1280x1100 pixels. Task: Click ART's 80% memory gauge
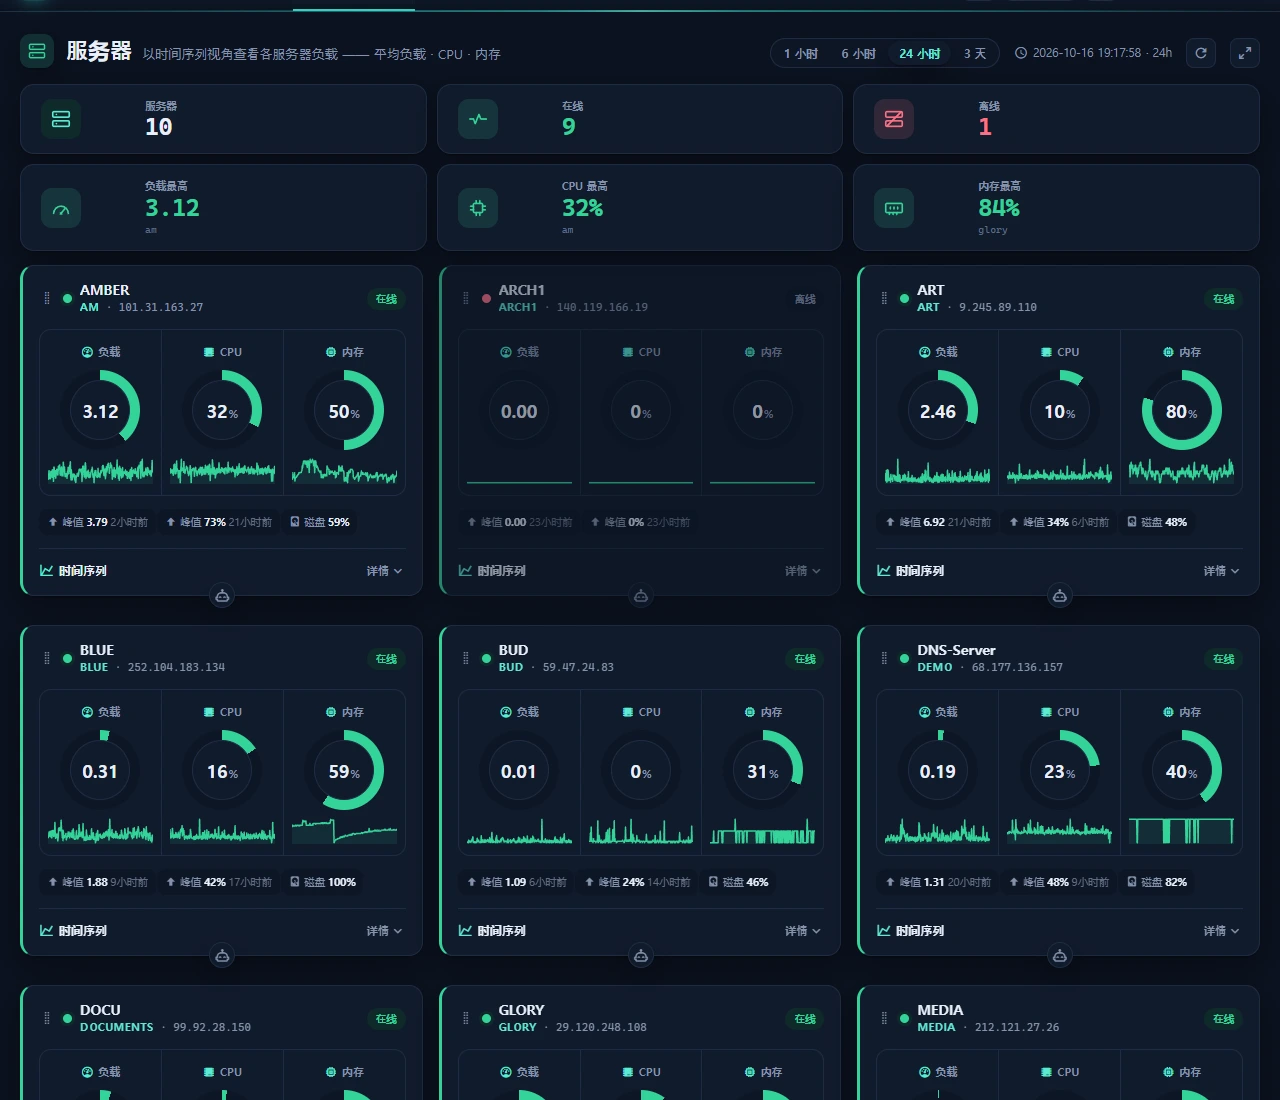click(x=1182, y=411)
